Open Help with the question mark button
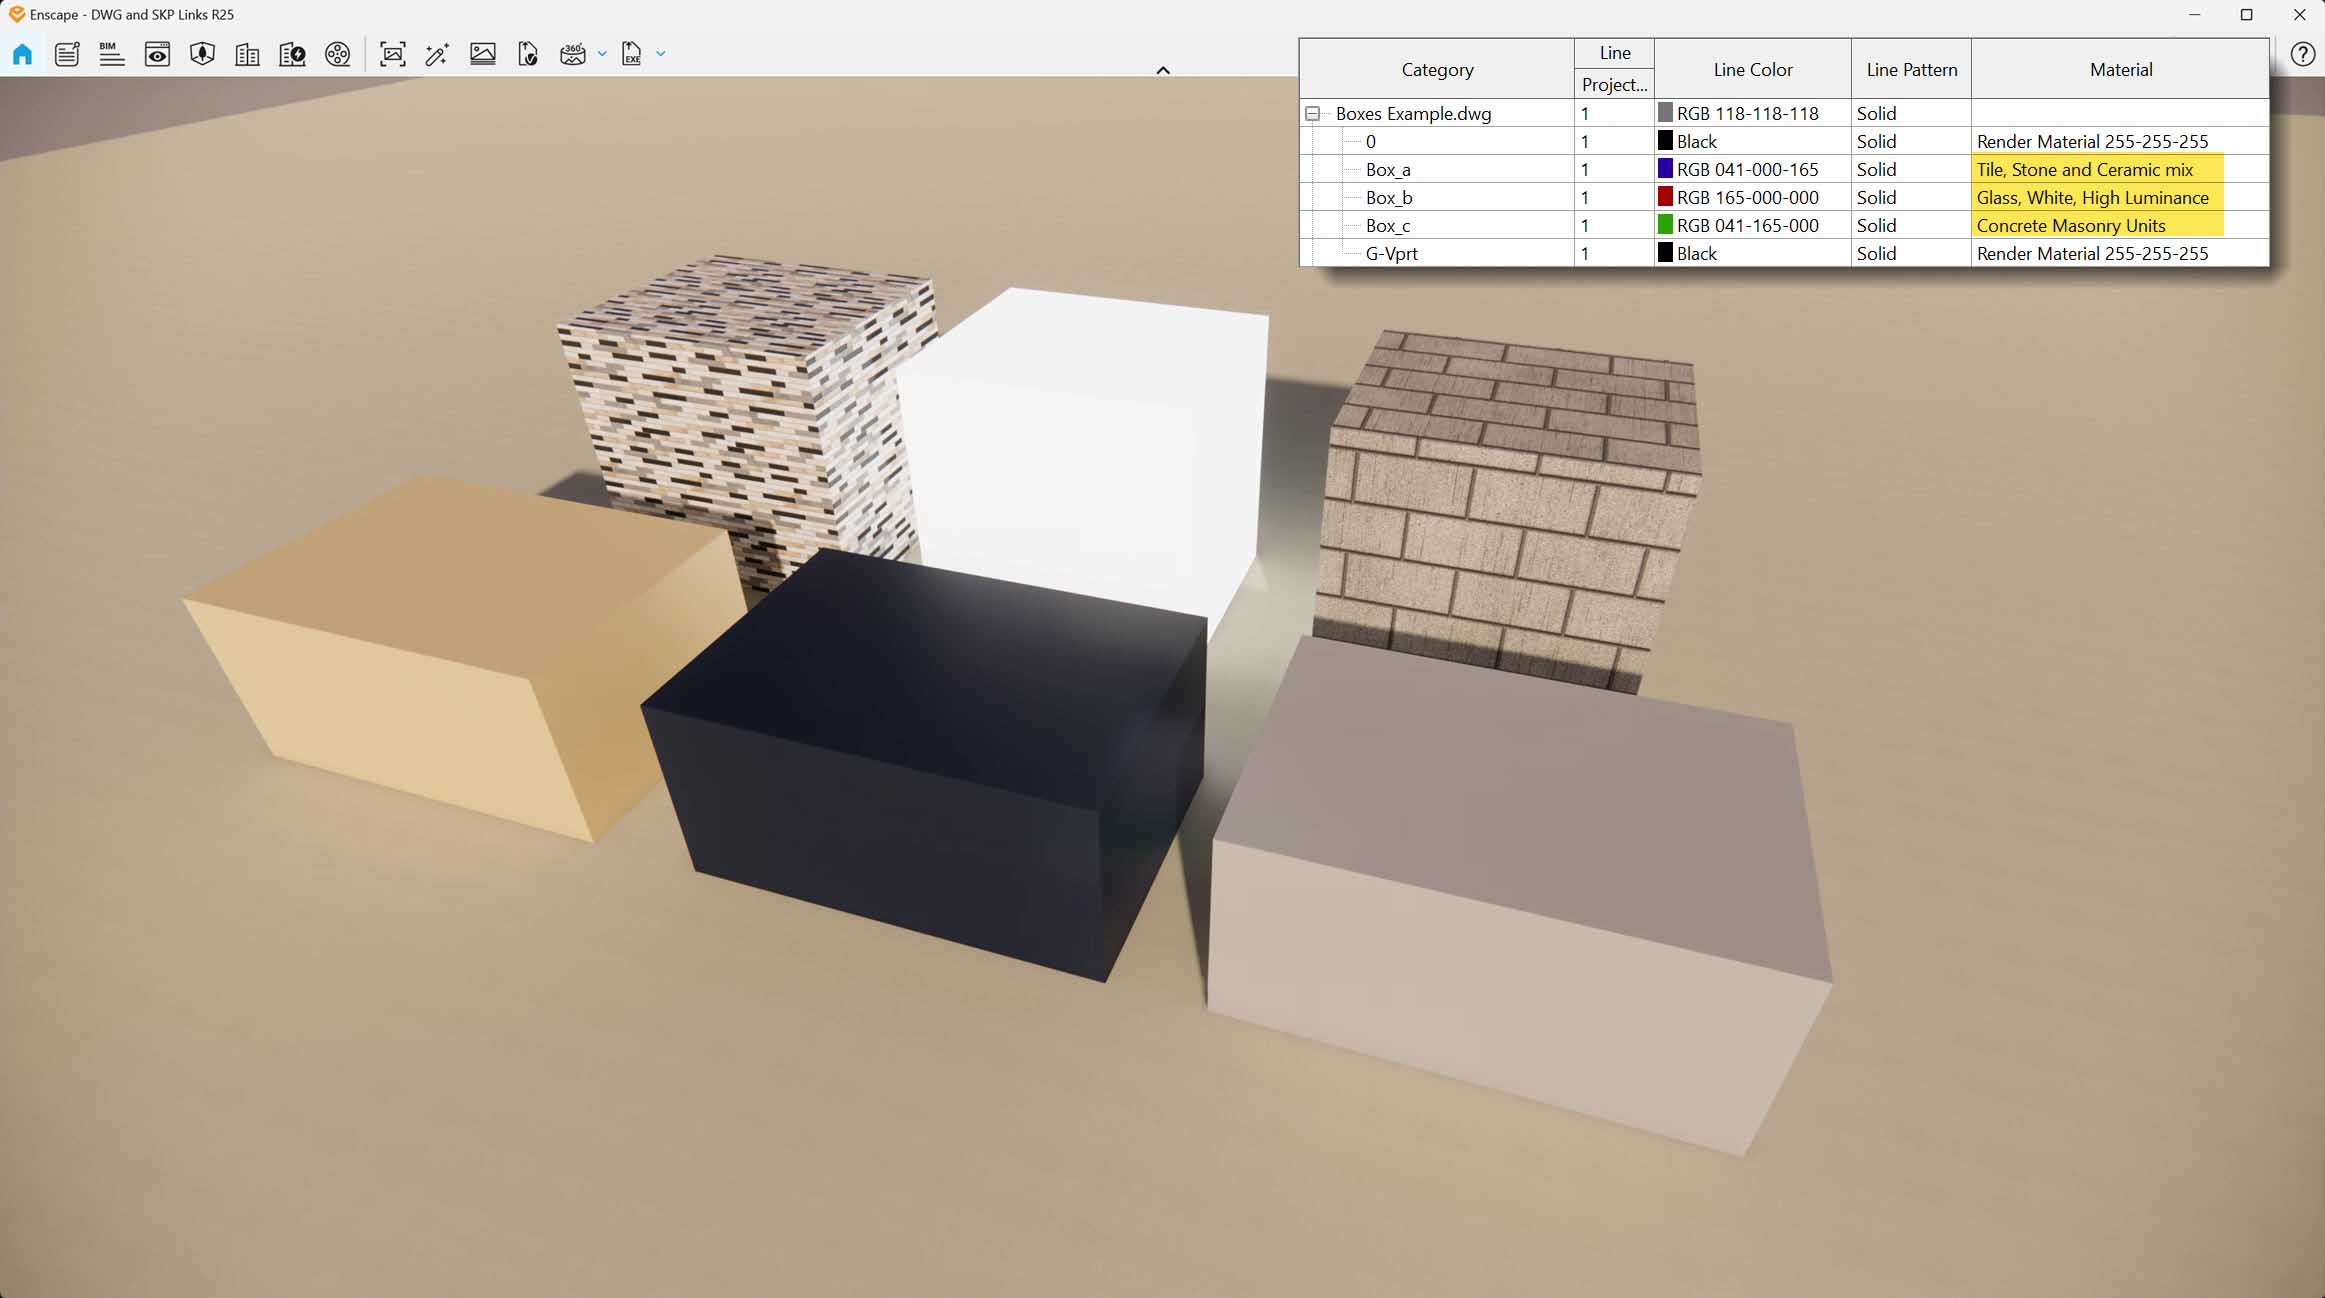2325x1298 pixels. 2303,54
